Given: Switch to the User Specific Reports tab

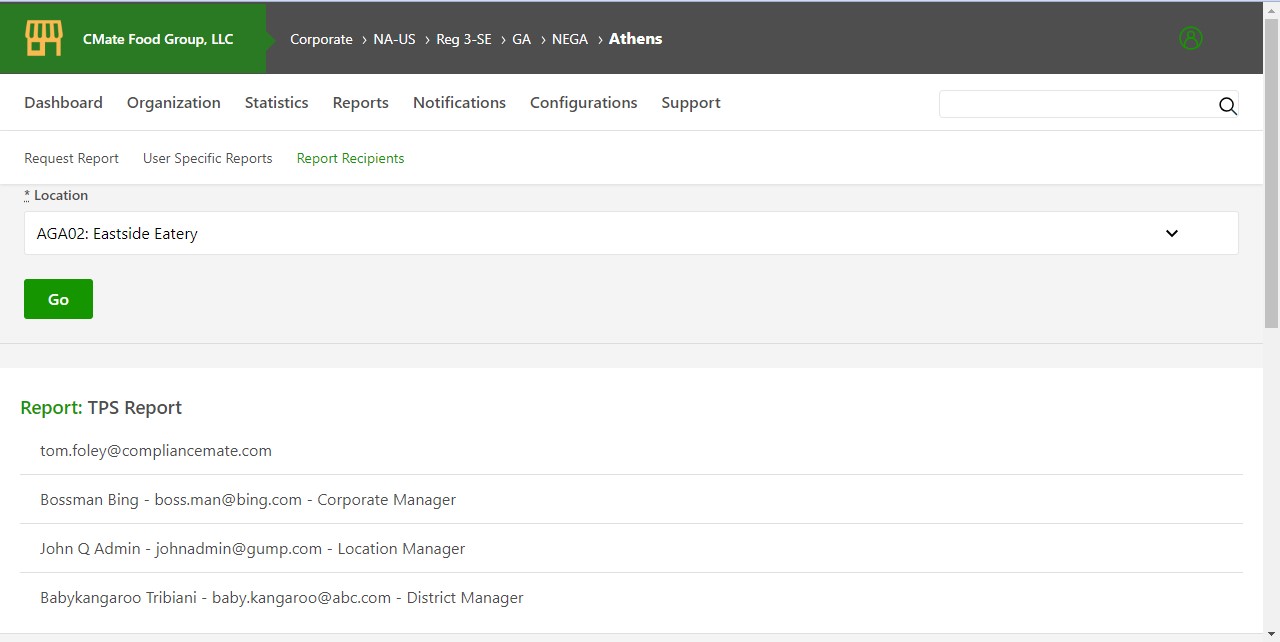Looking at the screenshot, I should 207,158.
